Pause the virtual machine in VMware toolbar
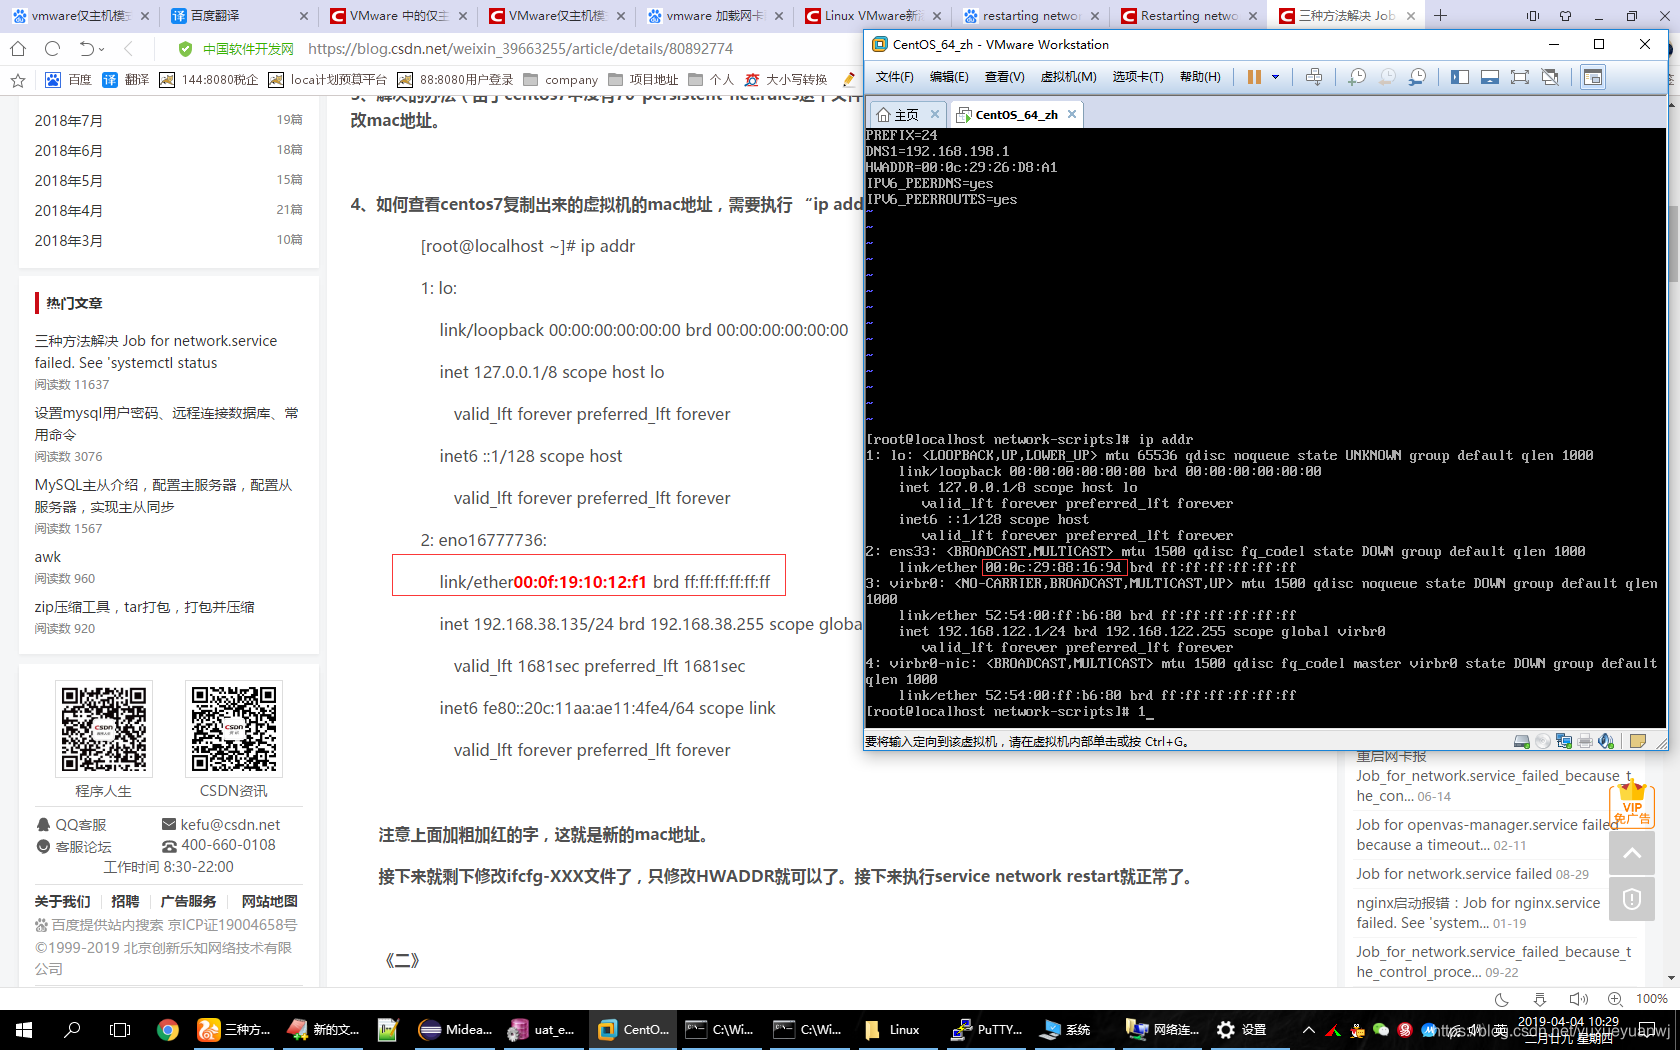Viewport: 1680px width, 1050px height. 1253,77
